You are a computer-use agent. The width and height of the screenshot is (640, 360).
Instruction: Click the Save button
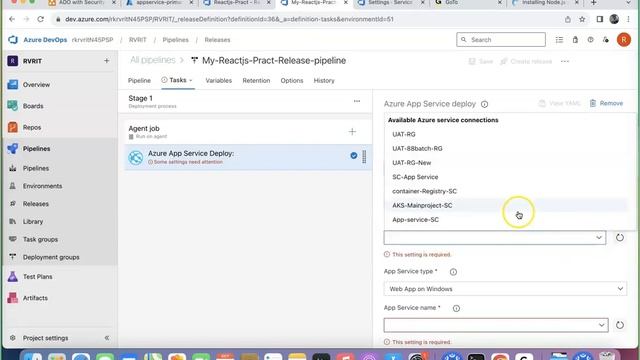point(481,61)
